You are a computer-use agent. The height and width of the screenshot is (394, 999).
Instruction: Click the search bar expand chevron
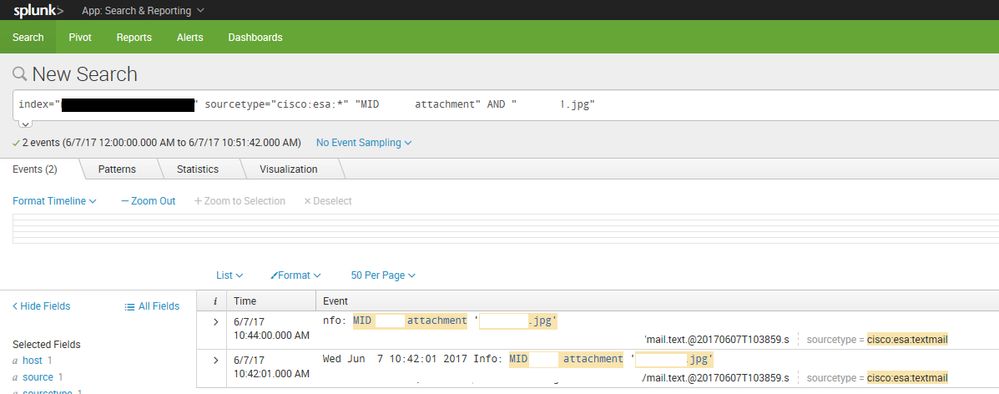[x=24, y=124]
